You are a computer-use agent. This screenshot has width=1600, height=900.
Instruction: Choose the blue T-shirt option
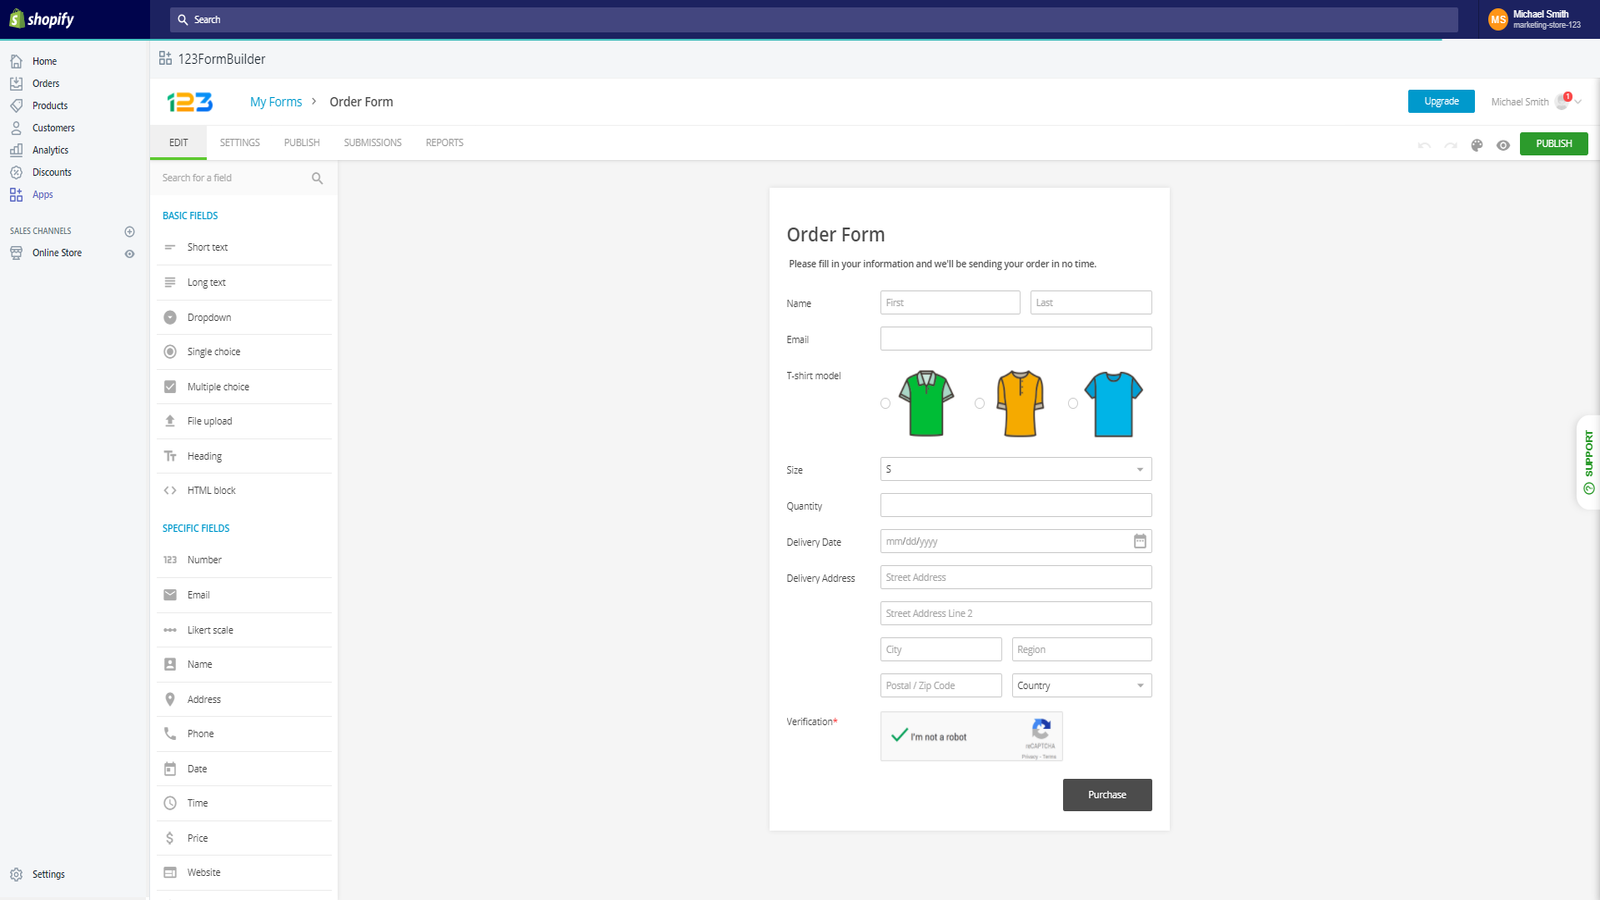(1073, 403)
